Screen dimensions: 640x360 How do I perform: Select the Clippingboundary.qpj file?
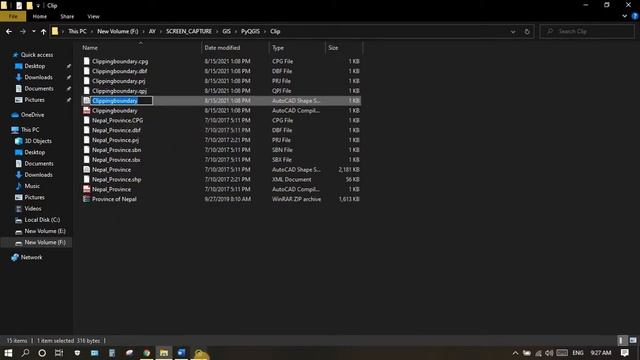119,91
